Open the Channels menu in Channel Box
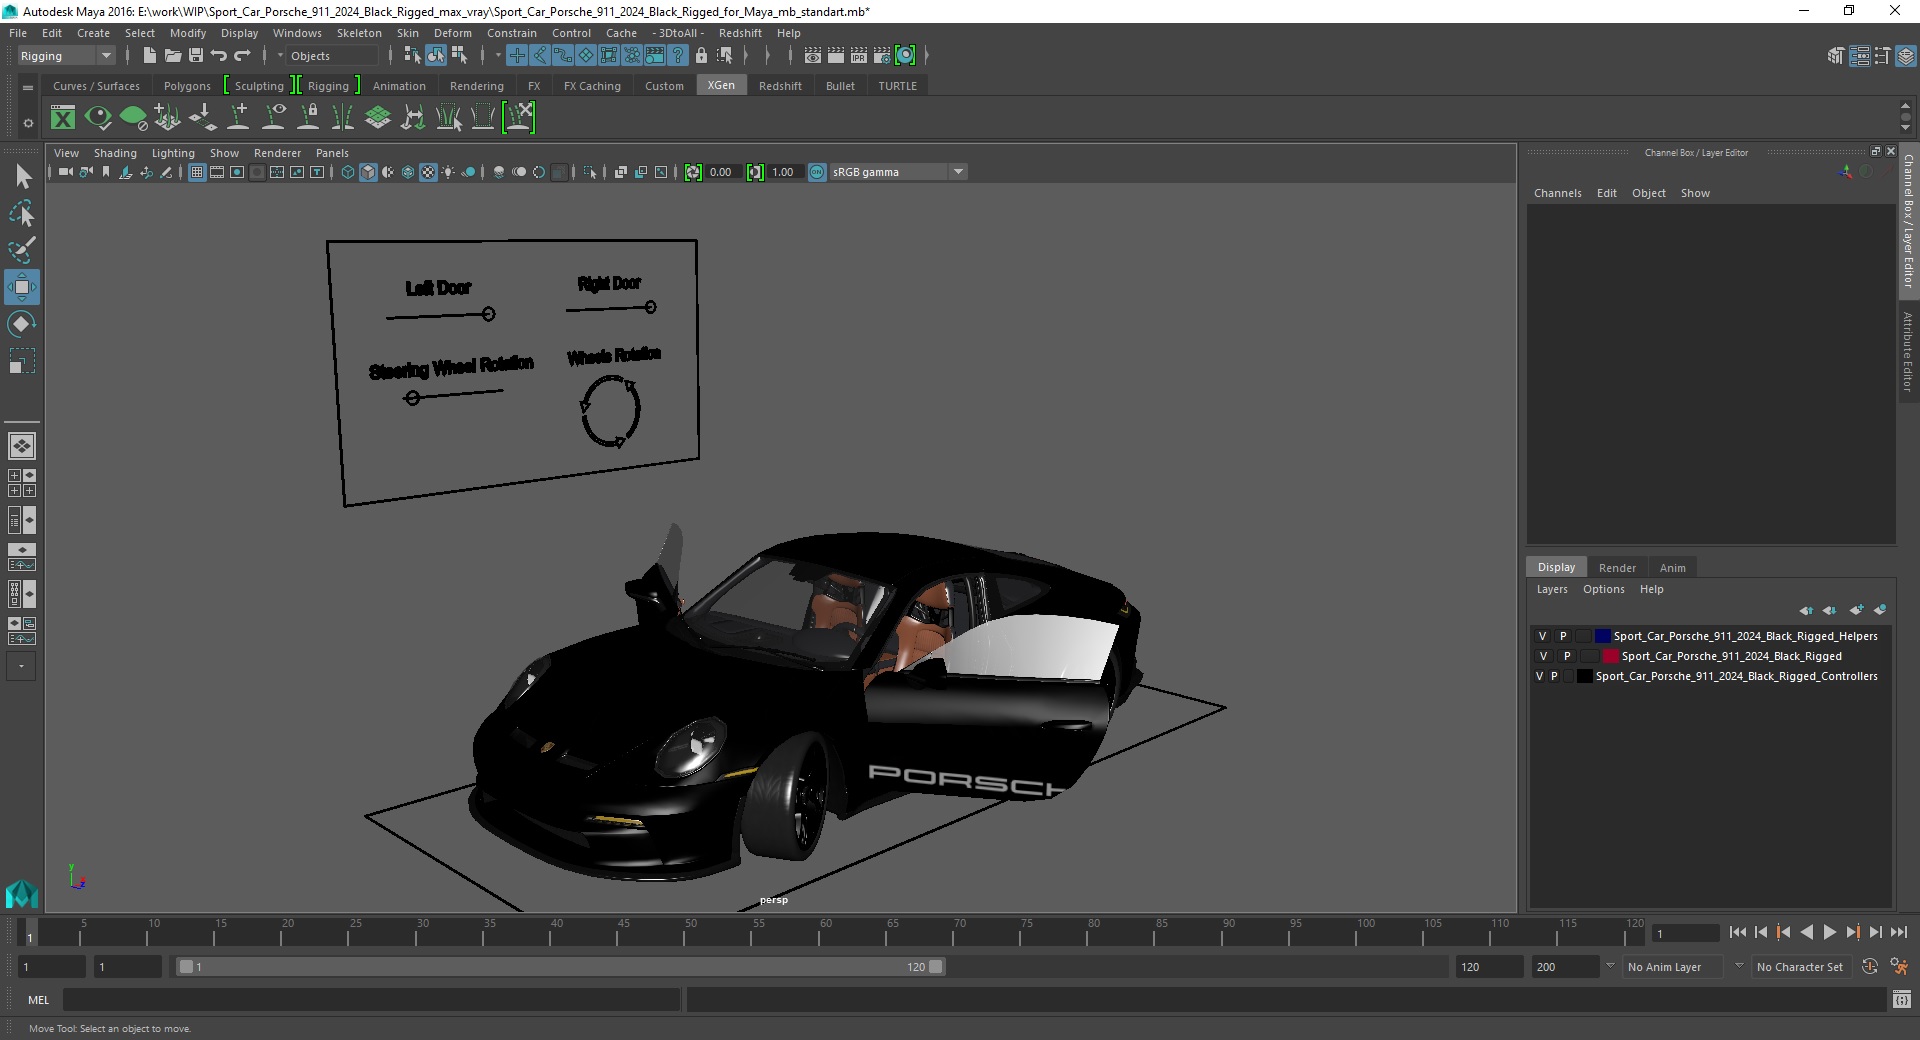The height and width of the screenshot is (1040, 1920). tap(1557, 193)
